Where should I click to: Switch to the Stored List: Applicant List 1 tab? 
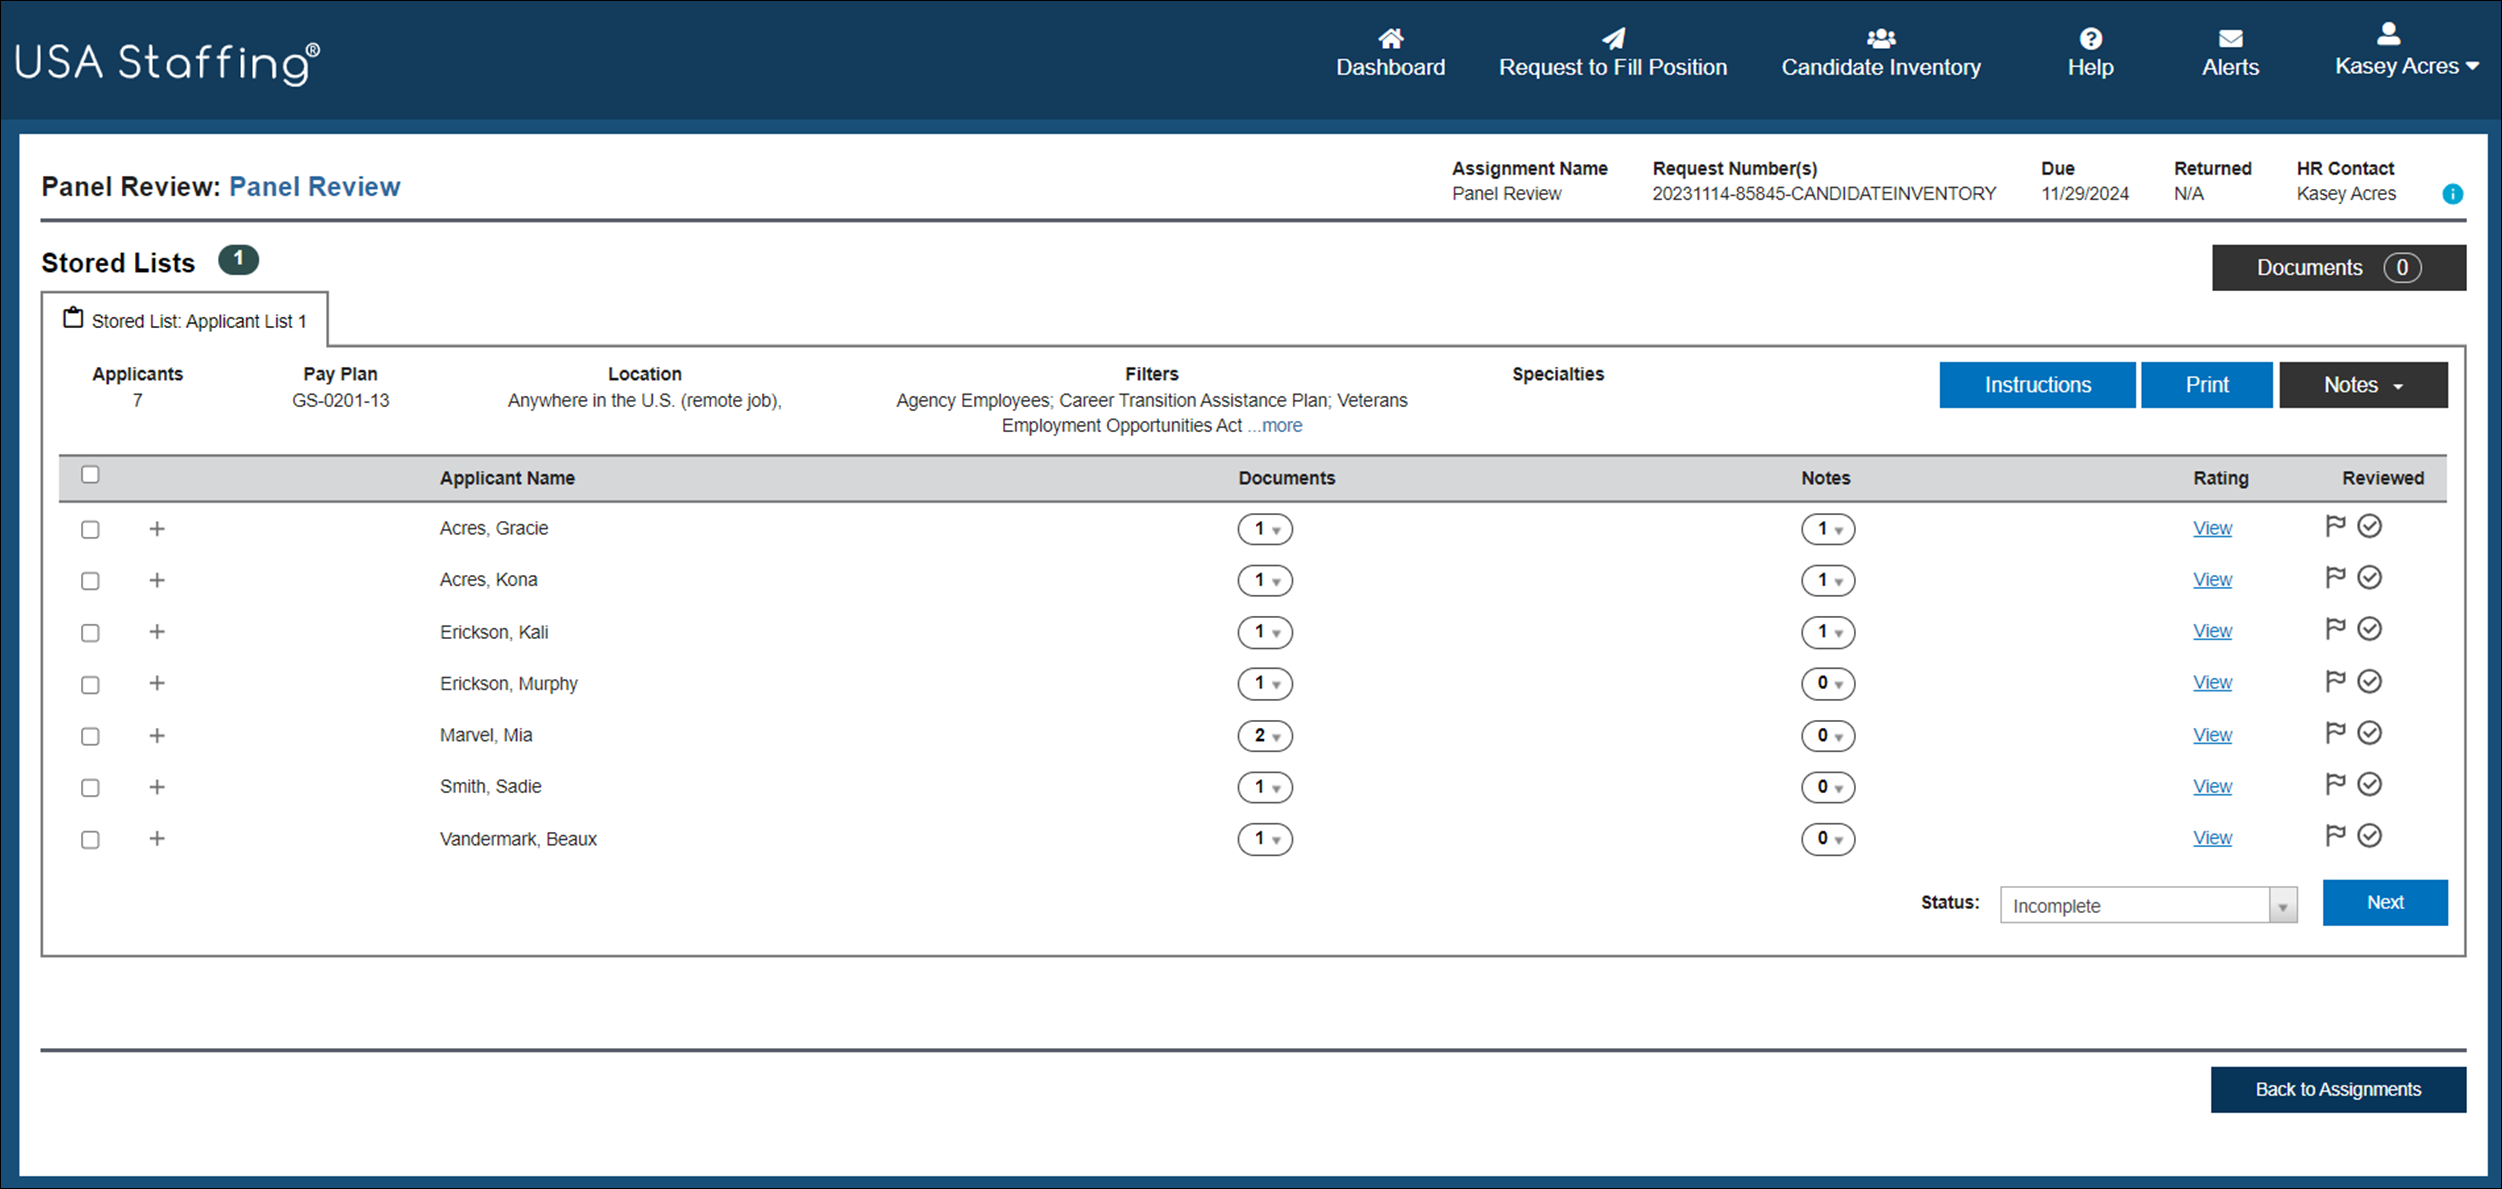coord(197,320)
